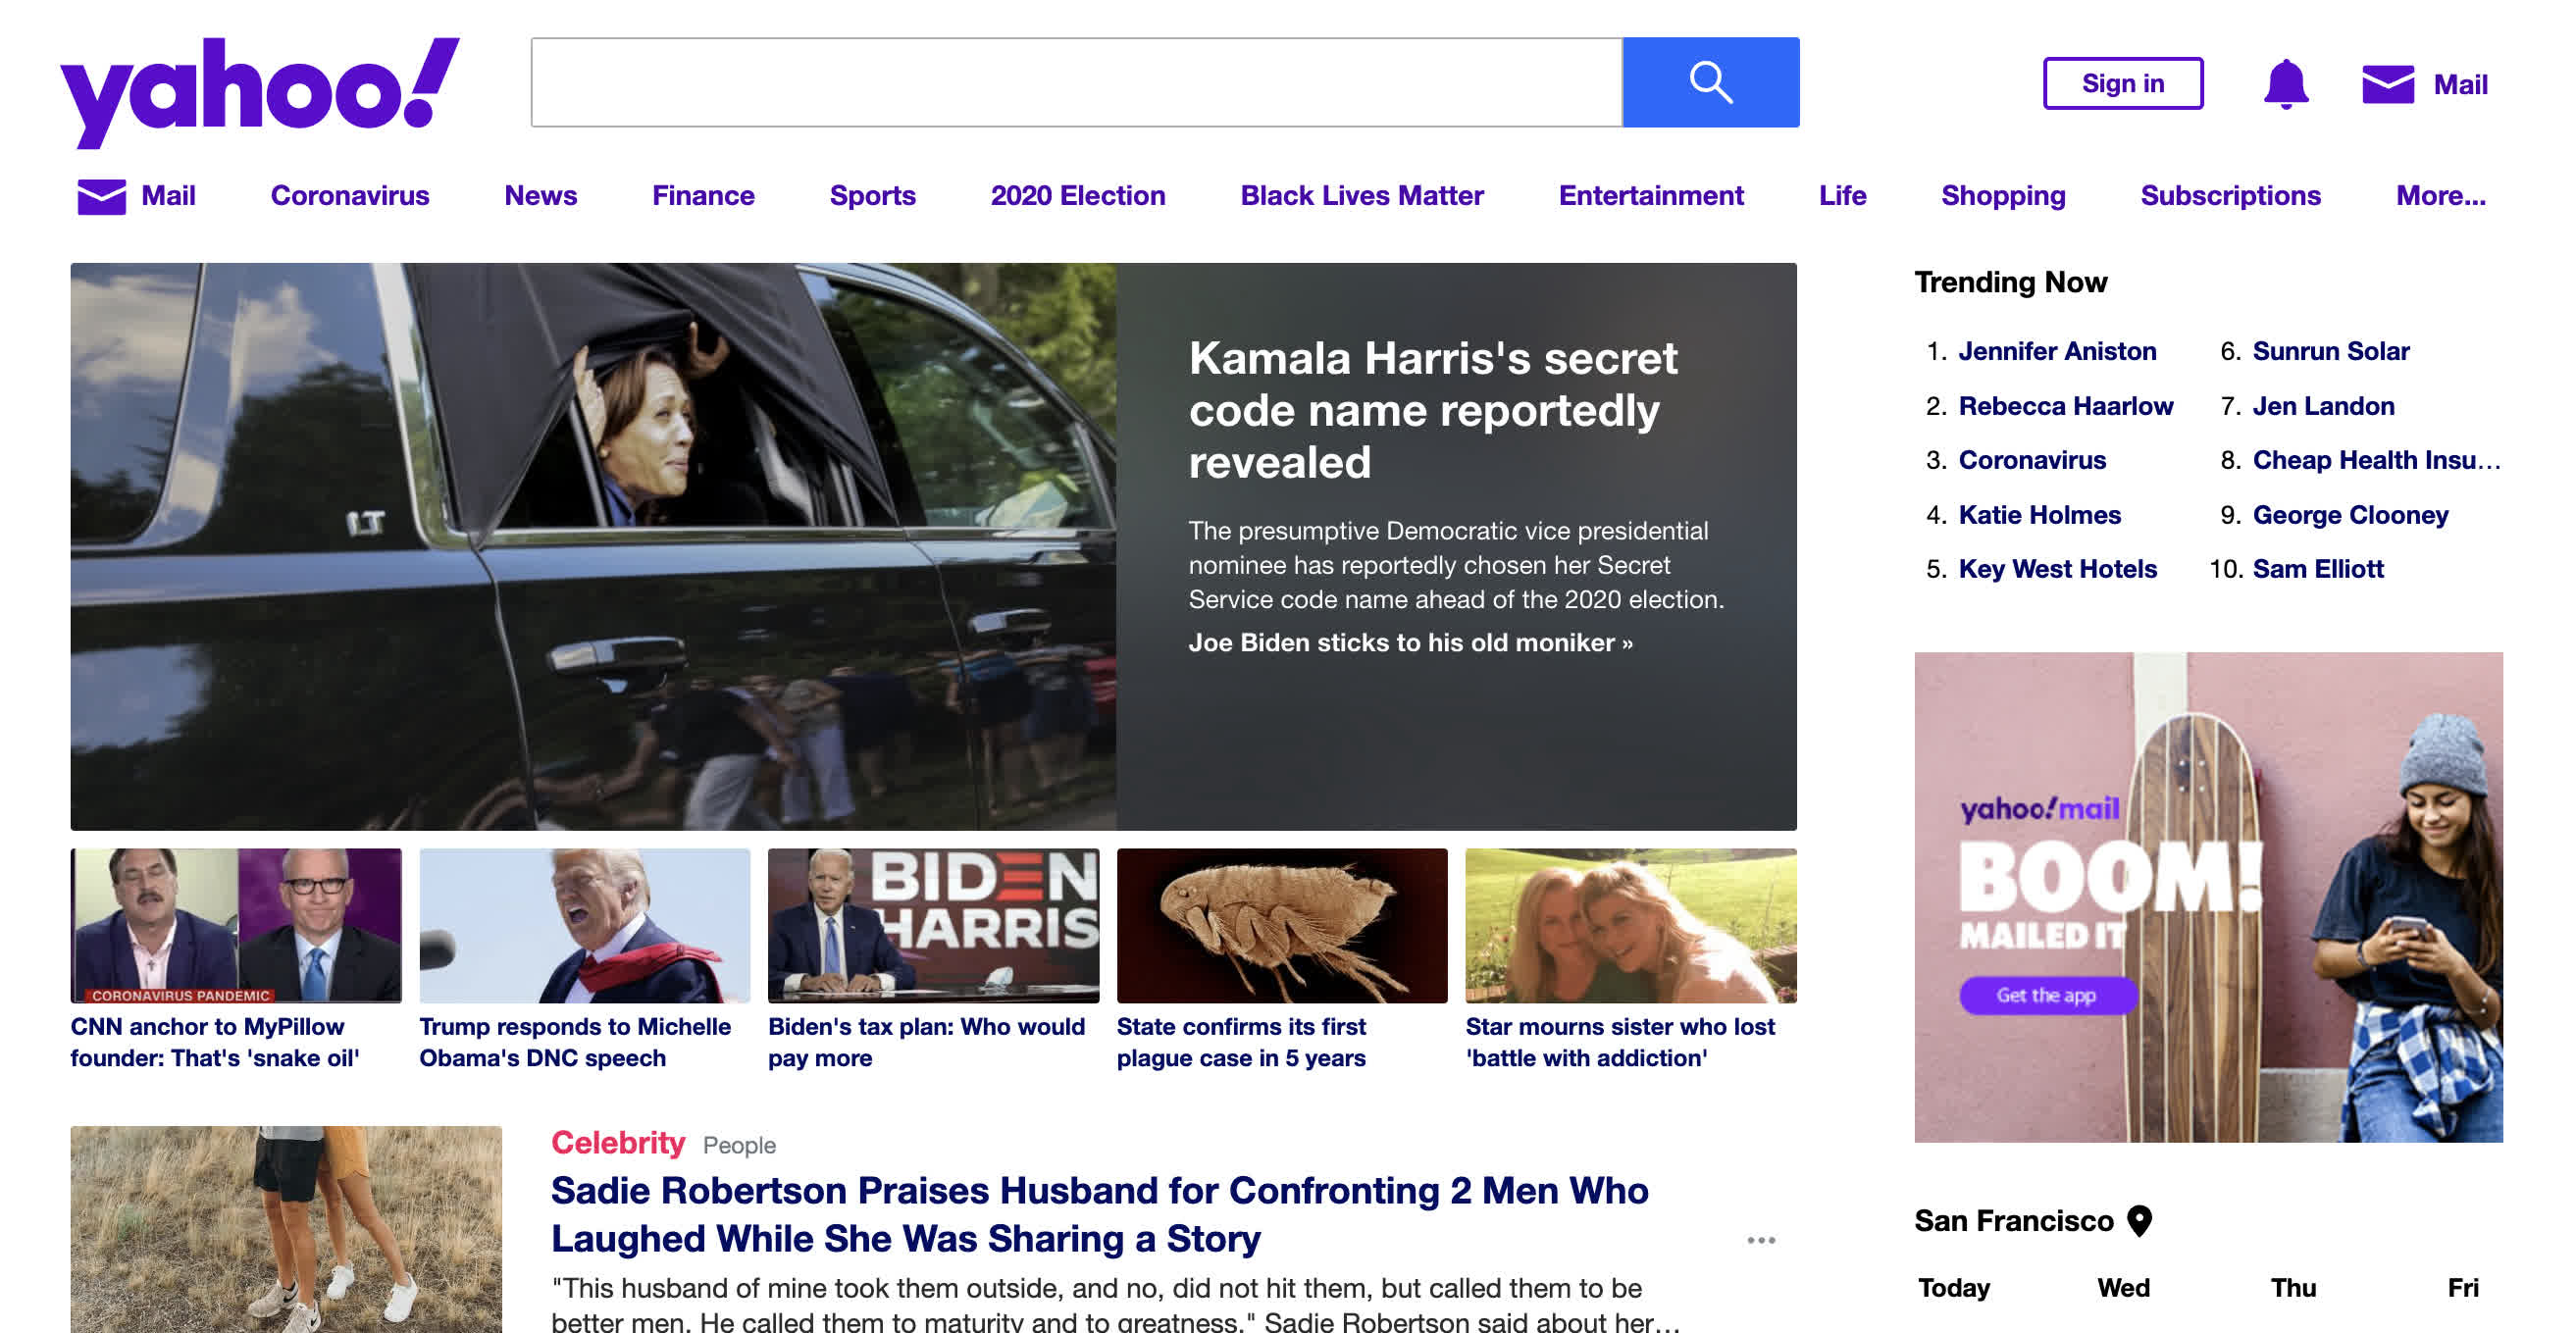Select Today in the weather forecast

point(1953,1287)
